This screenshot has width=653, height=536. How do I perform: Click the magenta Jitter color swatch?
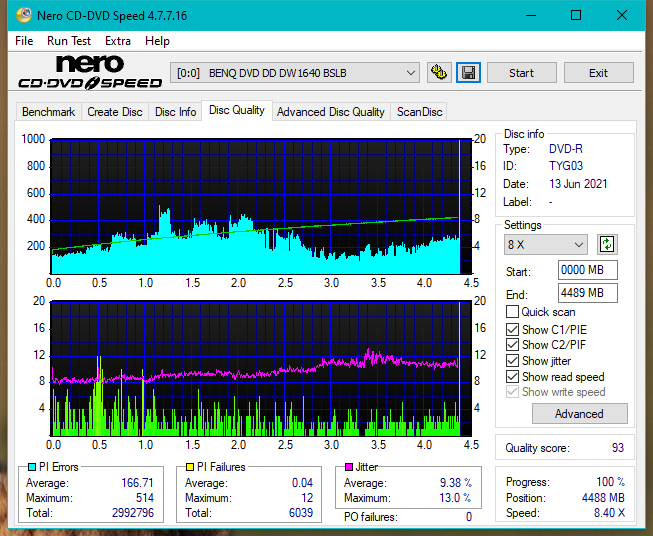click(x=349, y=467)
